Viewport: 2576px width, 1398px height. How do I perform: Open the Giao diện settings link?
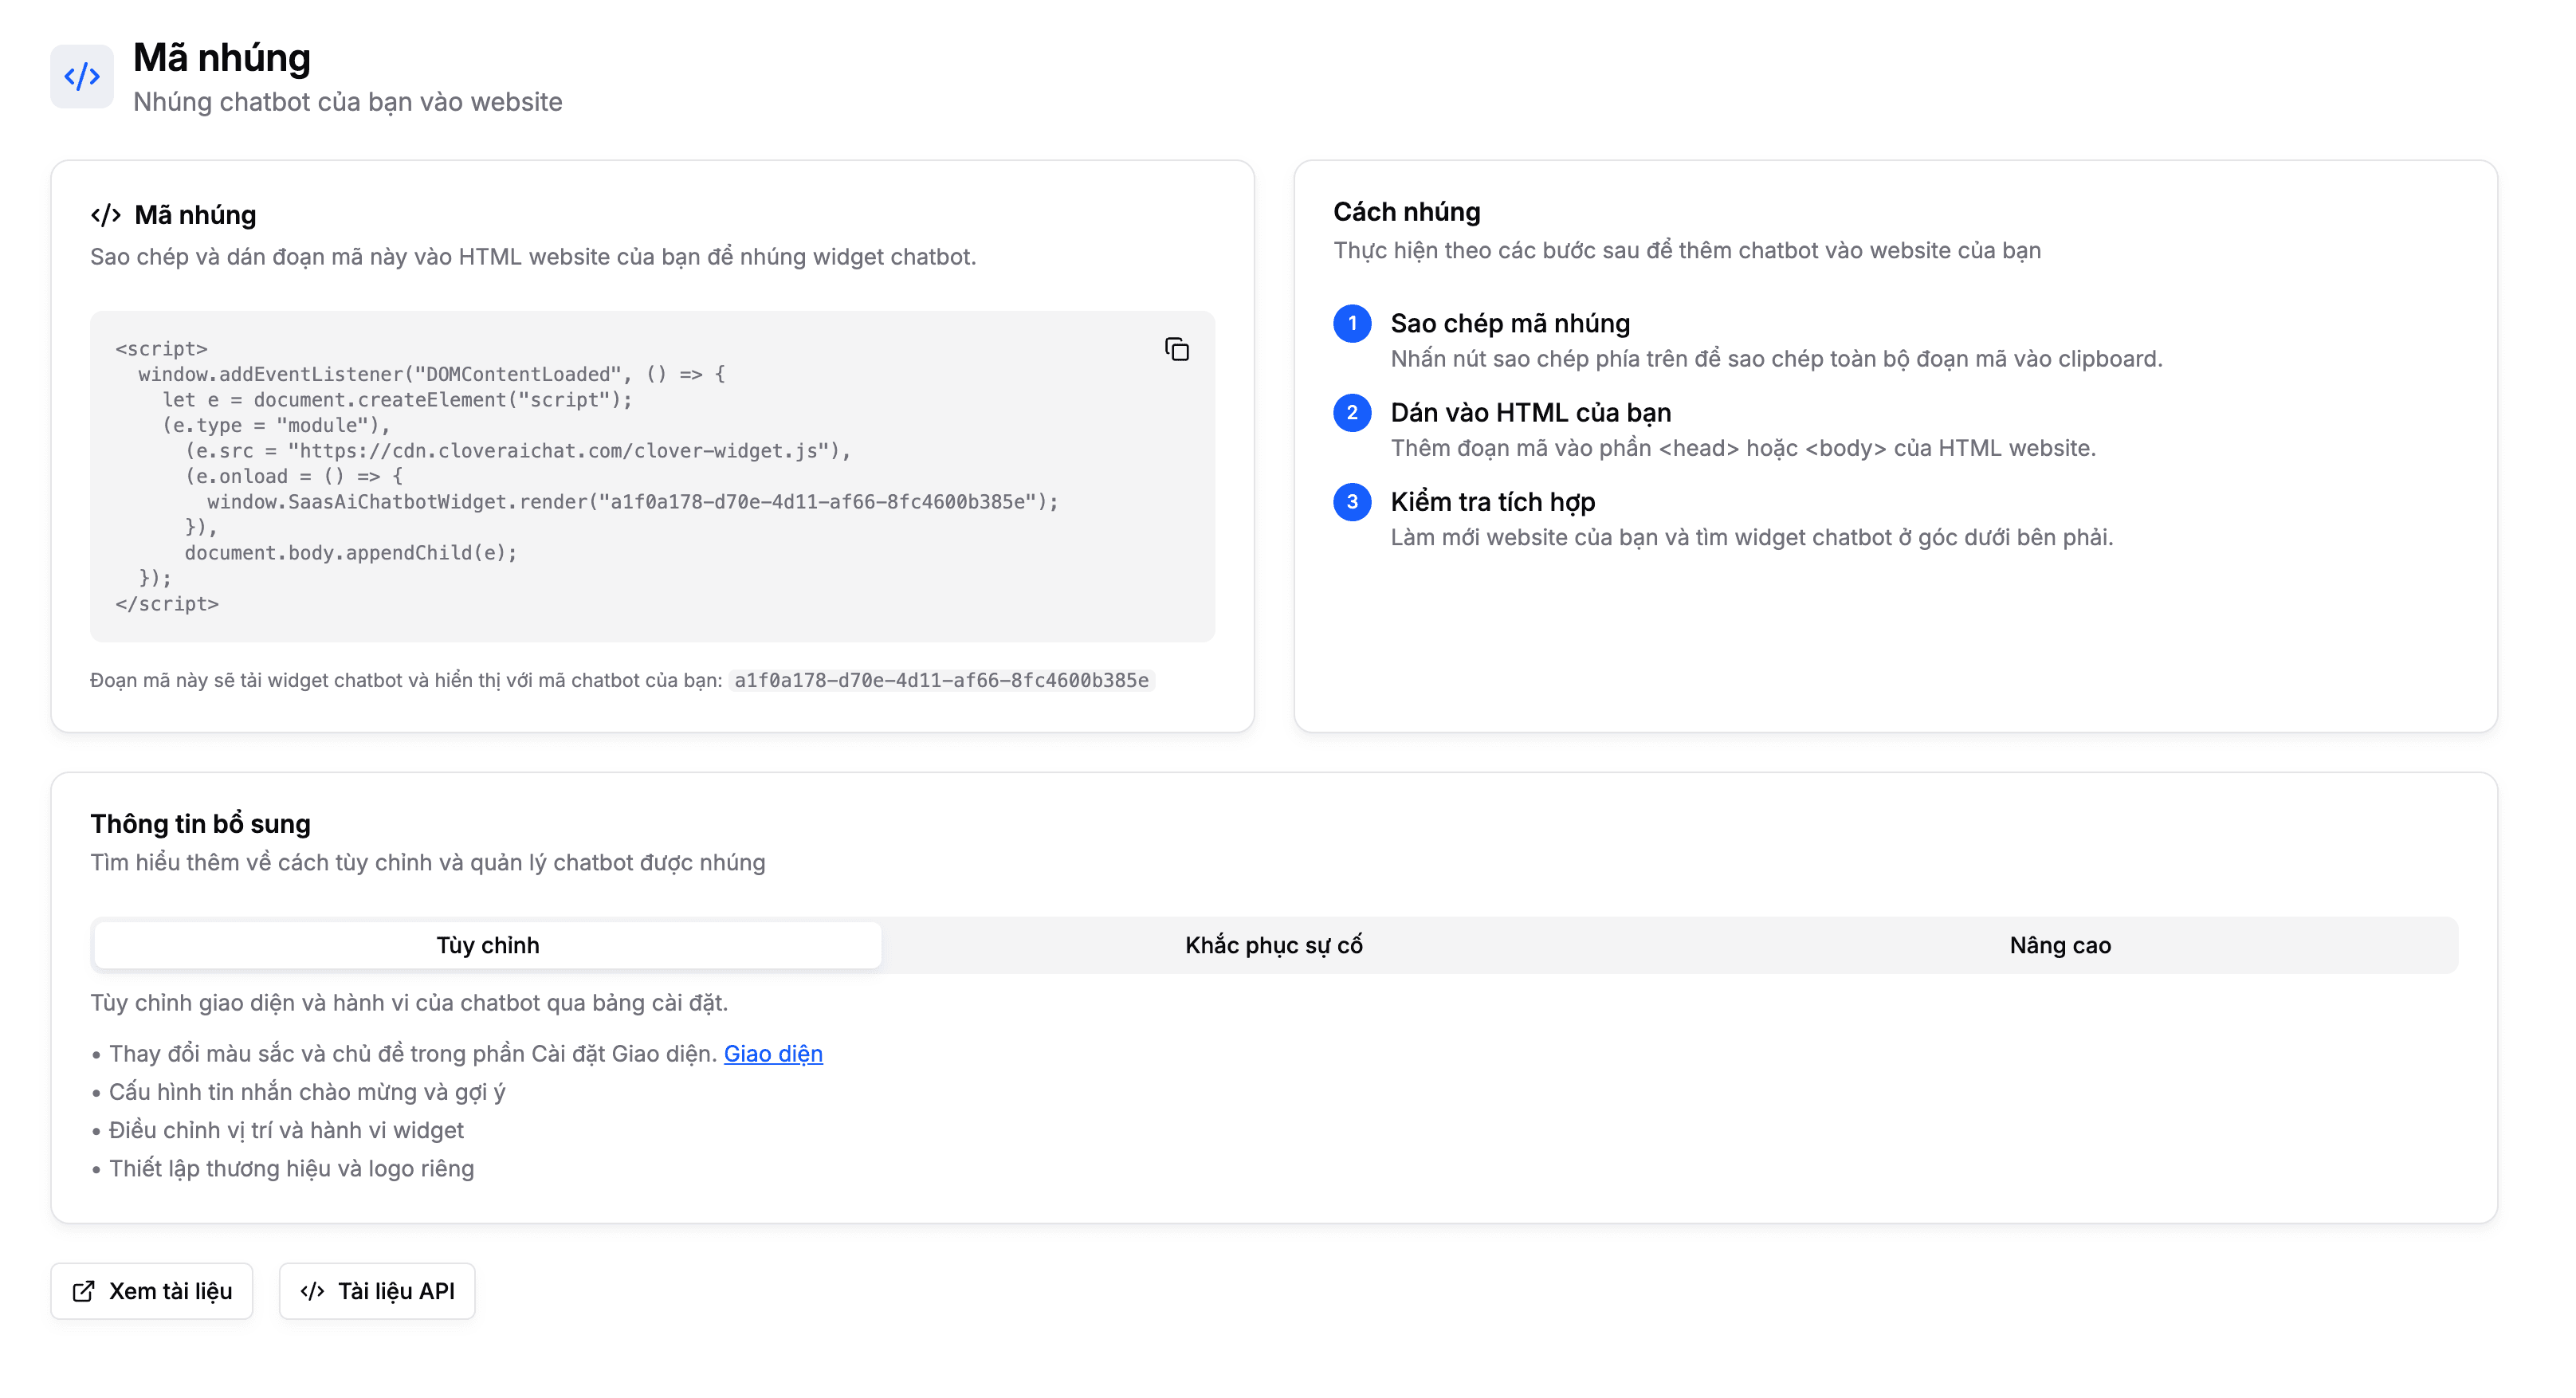click(772, 1053)
